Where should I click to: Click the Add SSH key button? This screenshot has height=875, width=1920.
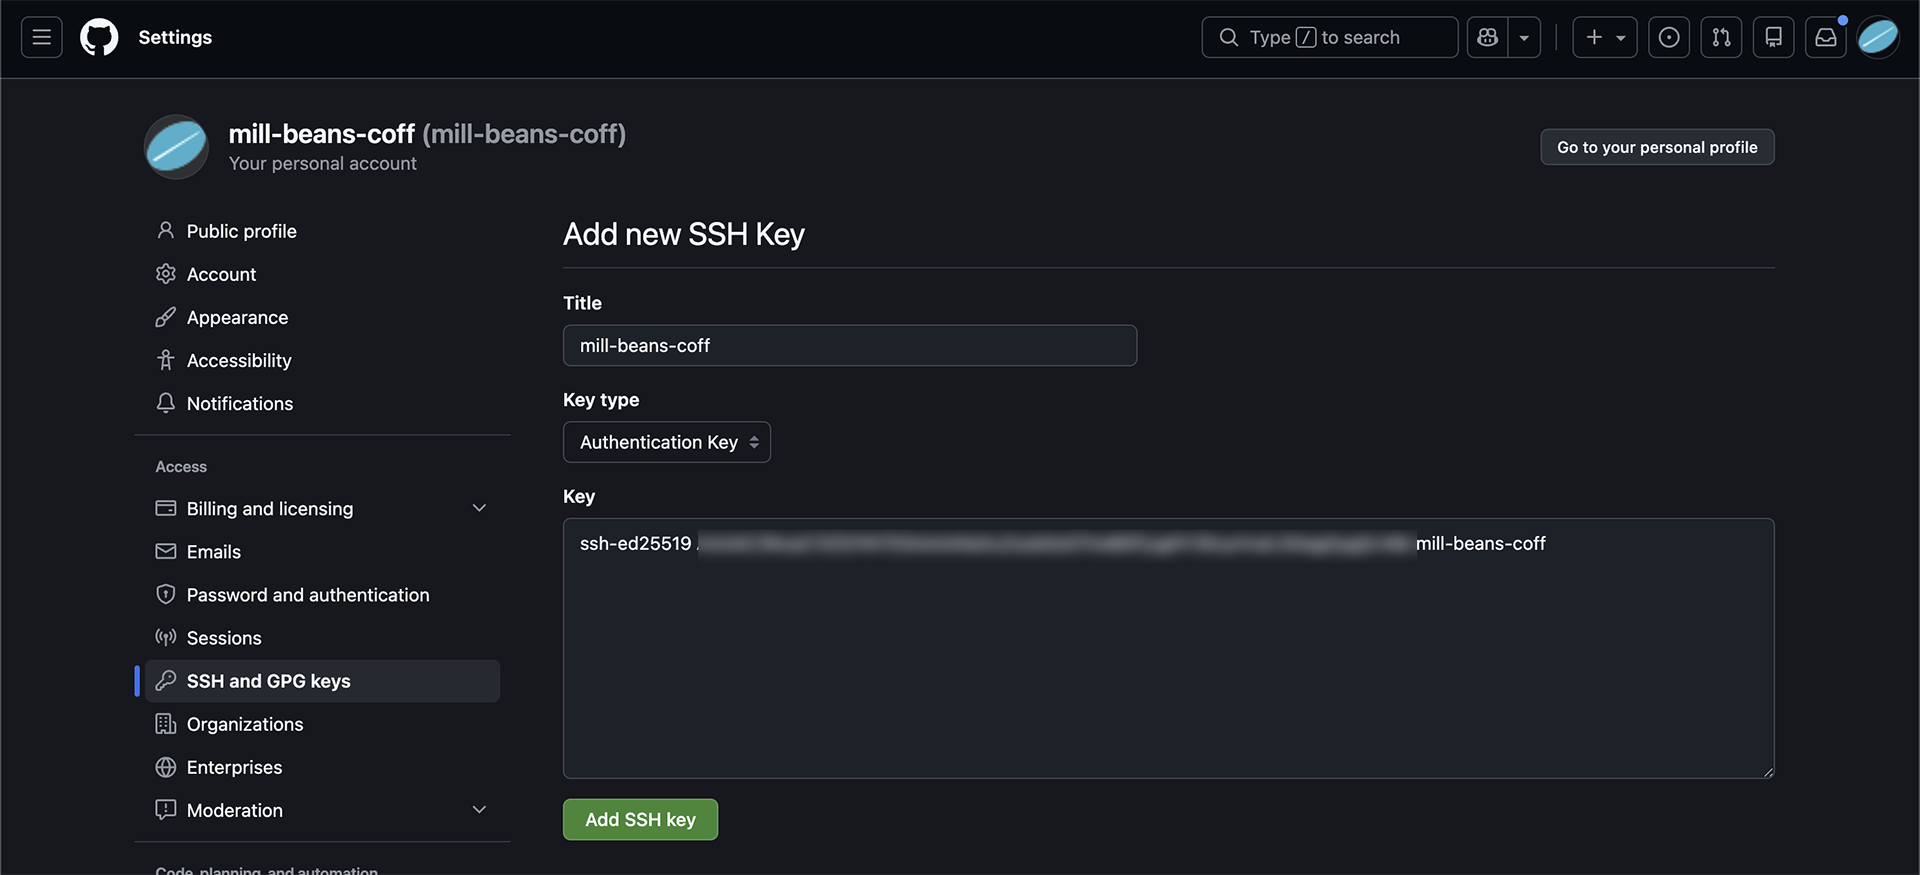(x=640, y=820)
